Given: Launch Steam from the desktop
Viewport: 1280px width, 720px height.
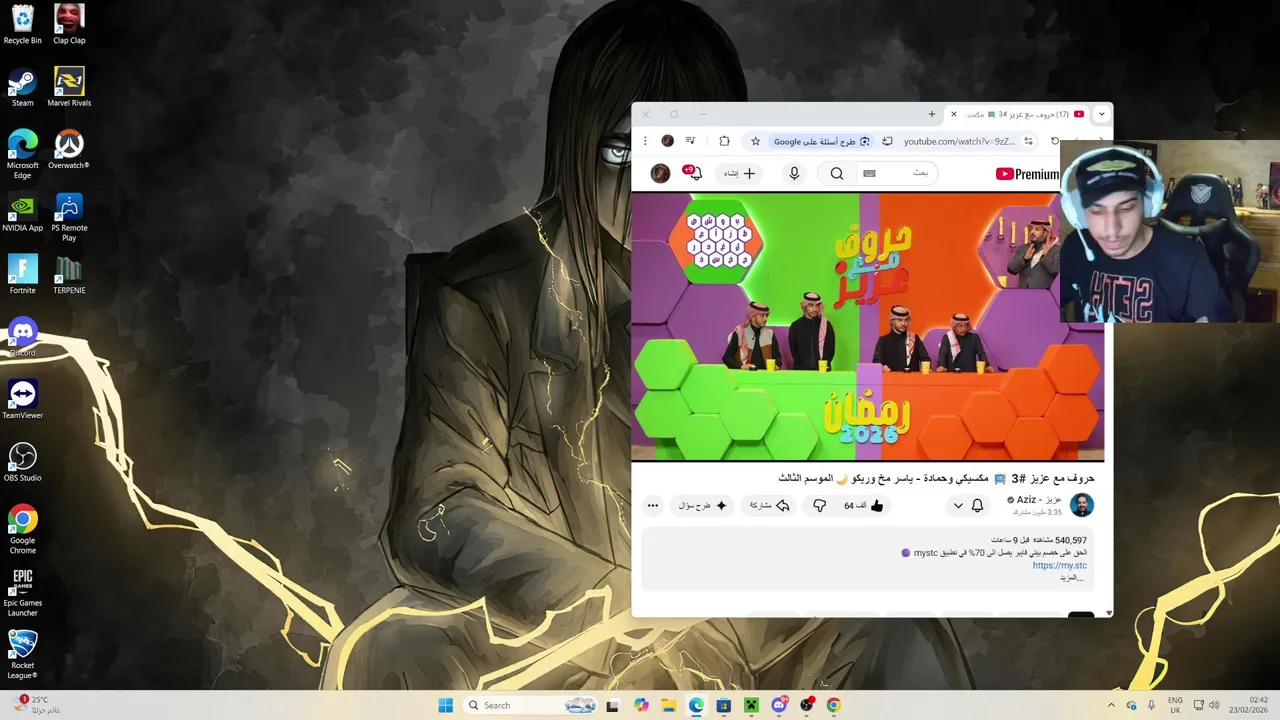Looking at the screenshot, I should point(22,87).
